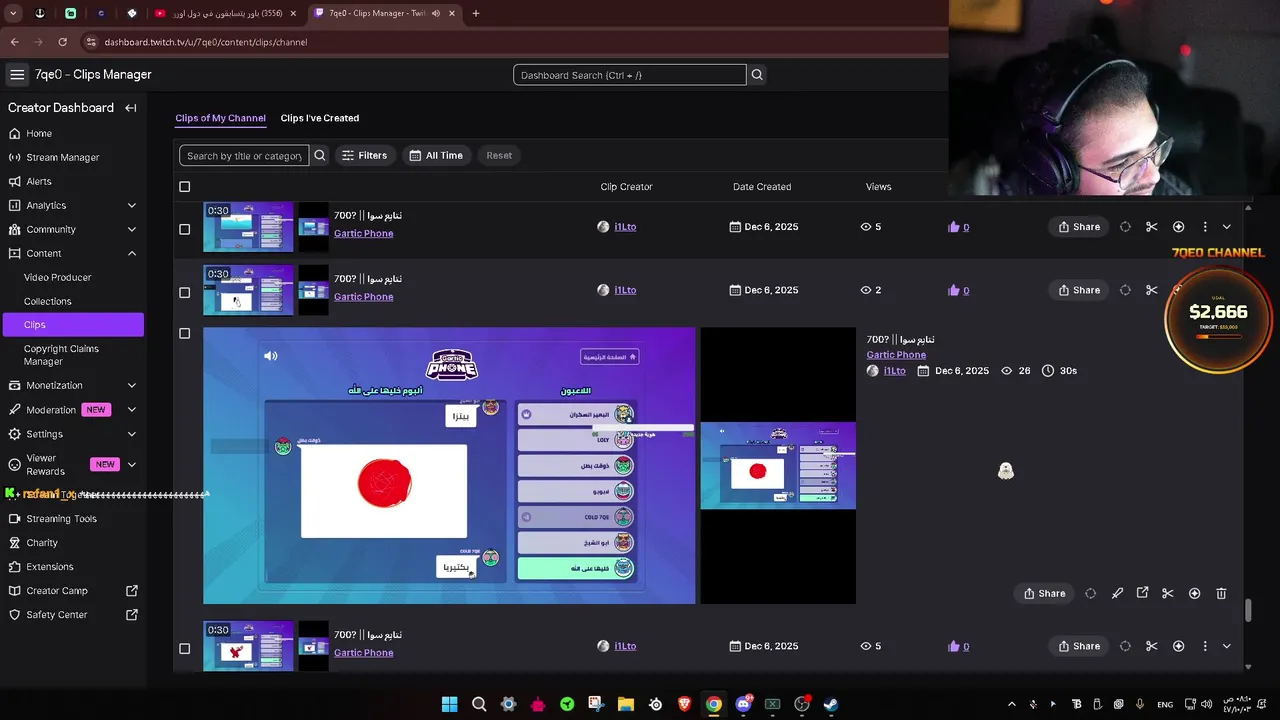The width and height of the screenshot is (1280, 720).
Task: Click the magnifier beside the clip title search
Action: (320, 155)
